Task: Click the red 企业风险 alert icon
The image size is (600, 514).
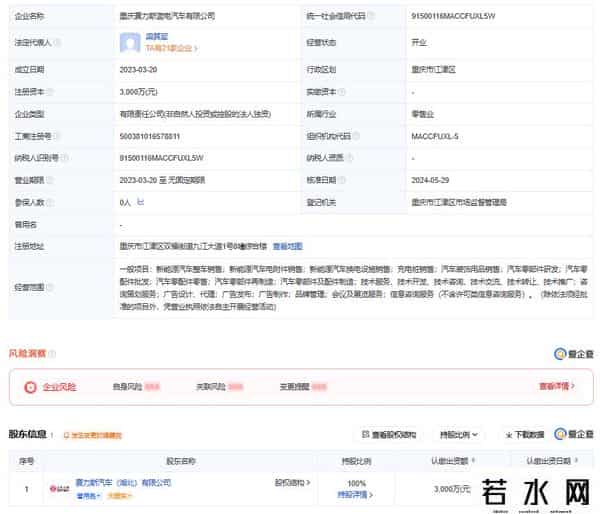Action: click(x=32, y=386)
